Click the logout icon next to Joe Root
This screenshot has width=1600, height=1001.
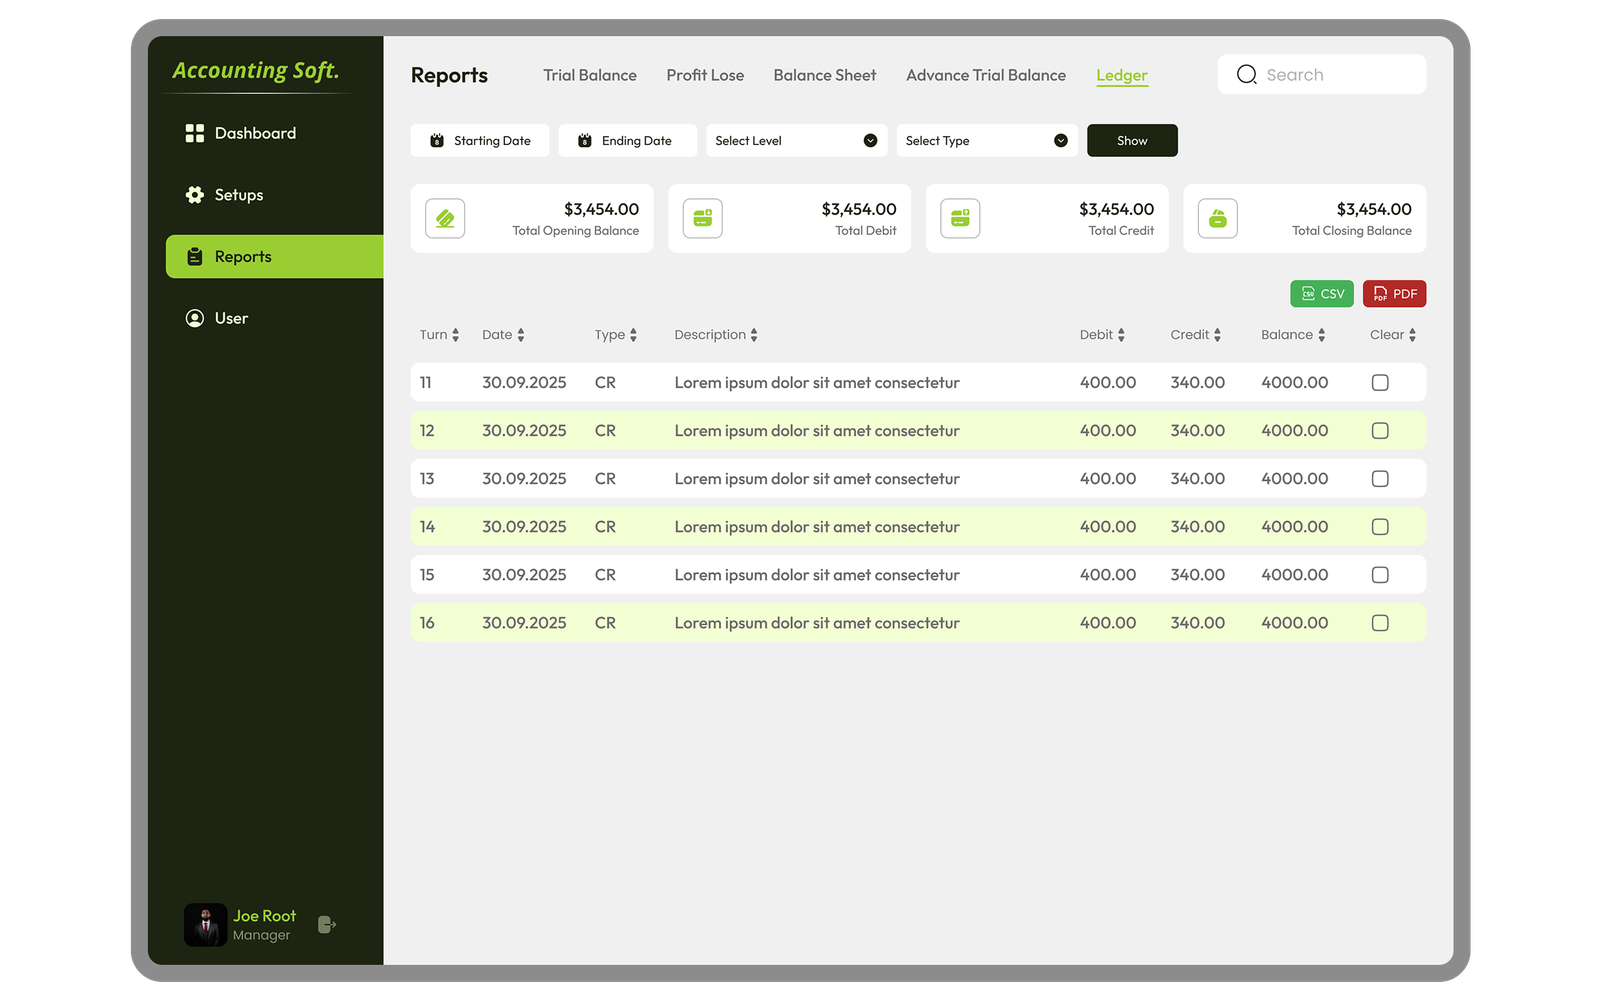point(326,924)
